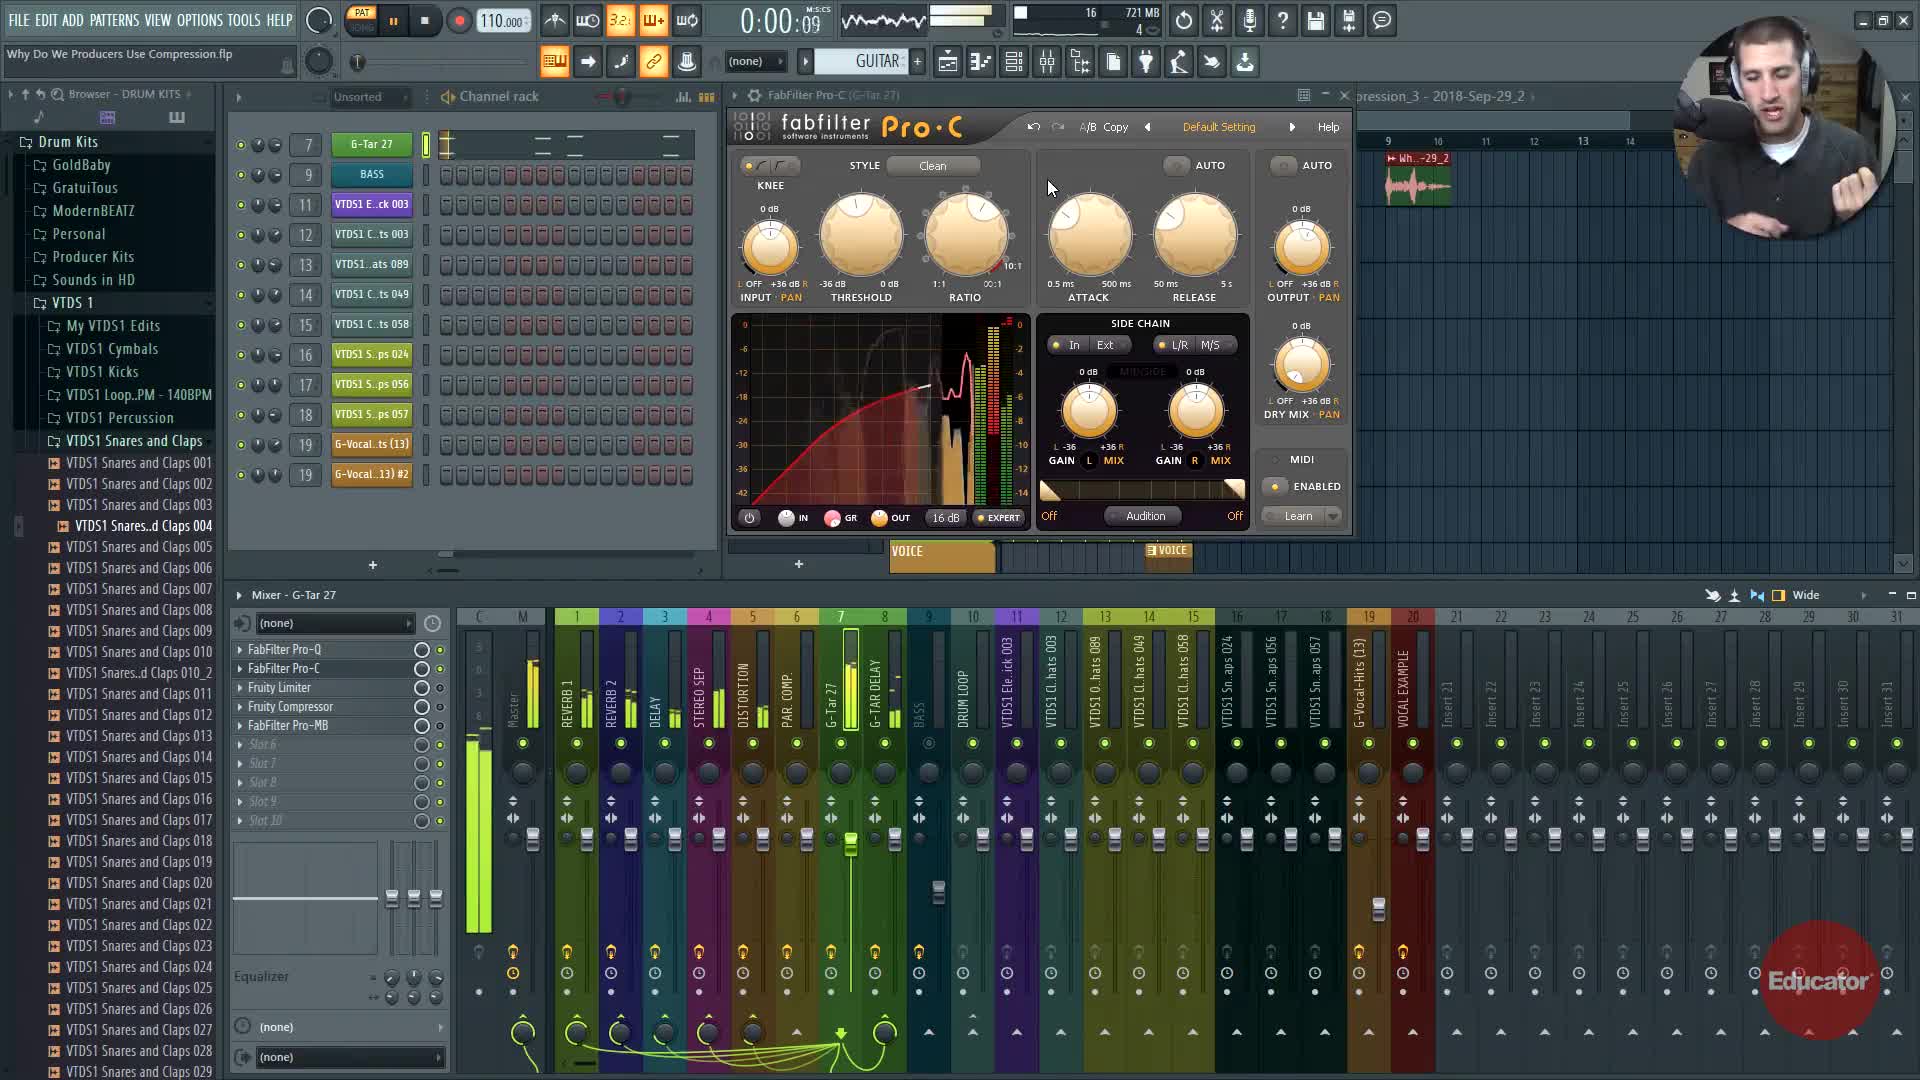Expand the VTDS1 Kicks folder

102,372
